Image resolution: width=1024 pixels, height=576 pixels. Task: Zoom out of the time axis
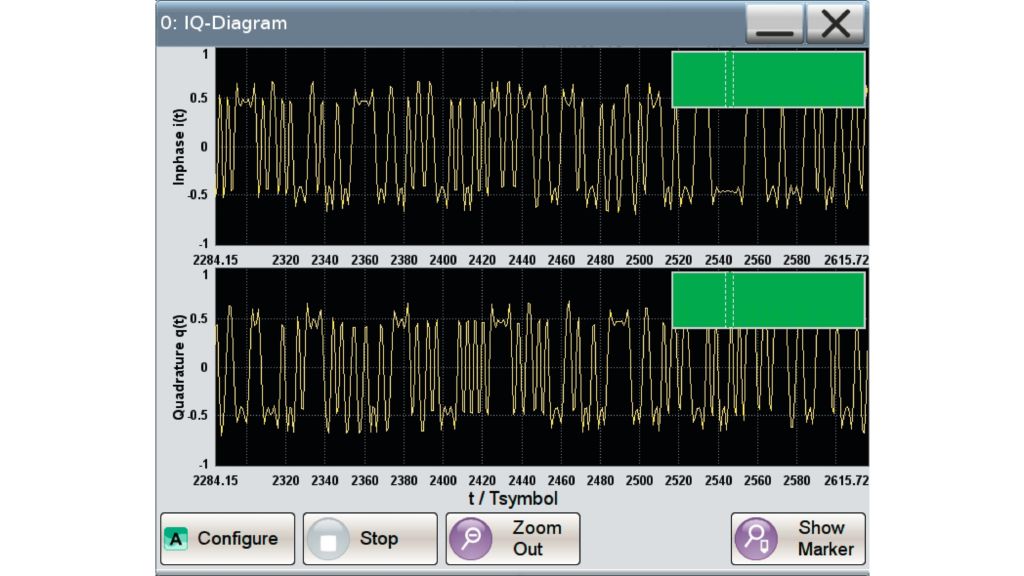[513, 539]
